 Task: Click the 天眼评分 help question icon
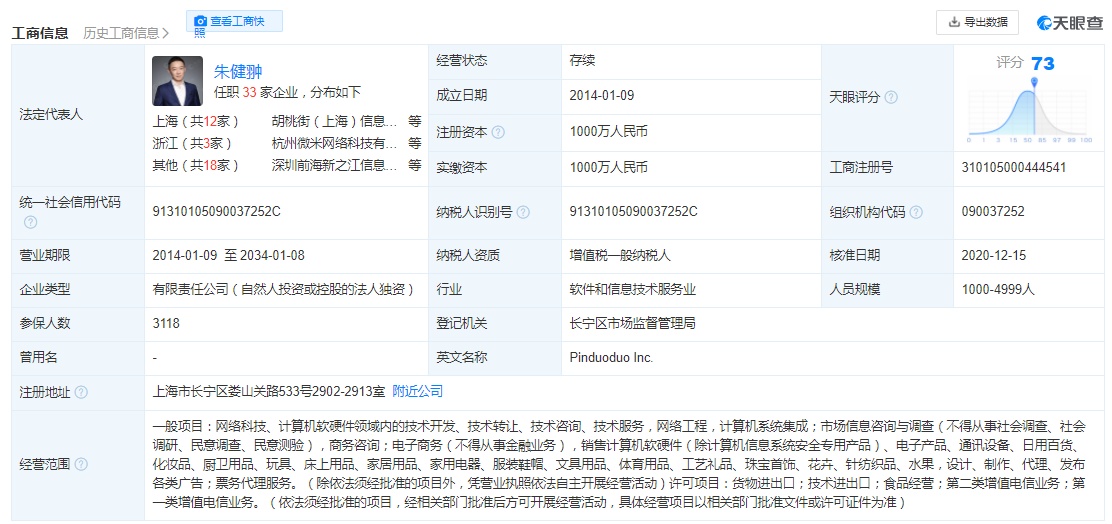coord(891,97)
